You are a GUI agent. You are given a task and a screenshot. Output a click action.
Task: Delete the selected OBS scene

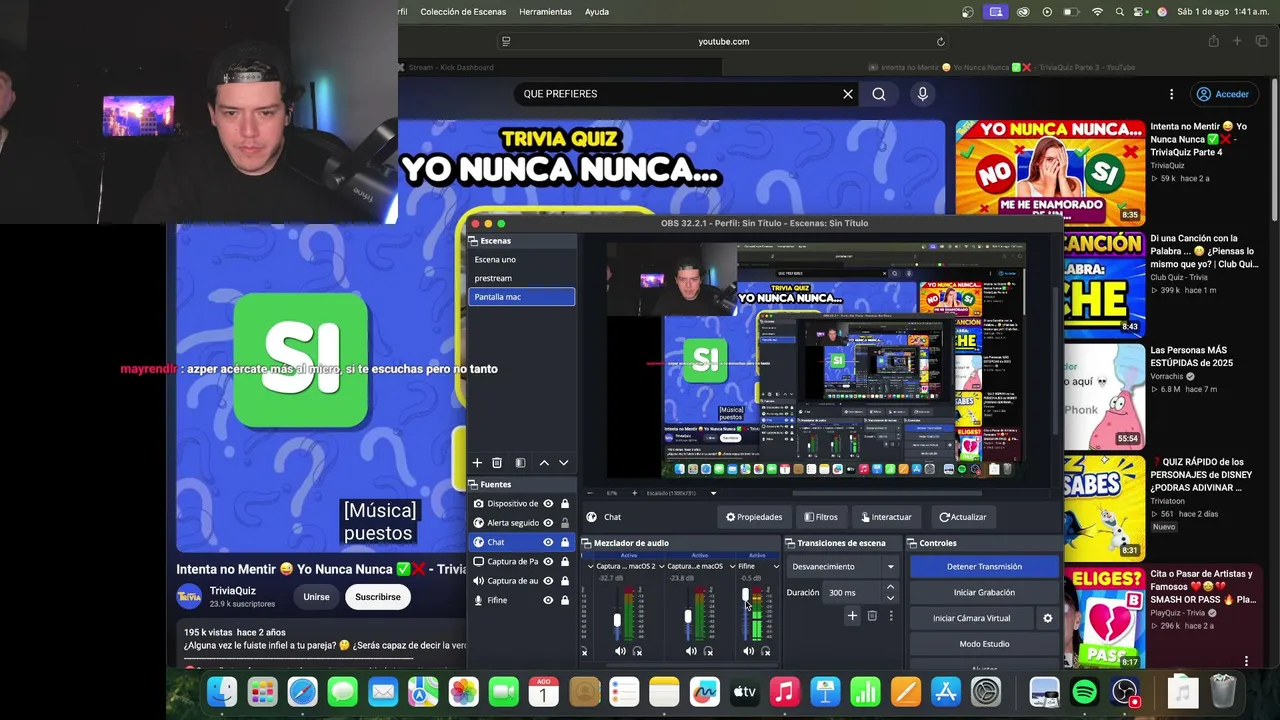496,463
